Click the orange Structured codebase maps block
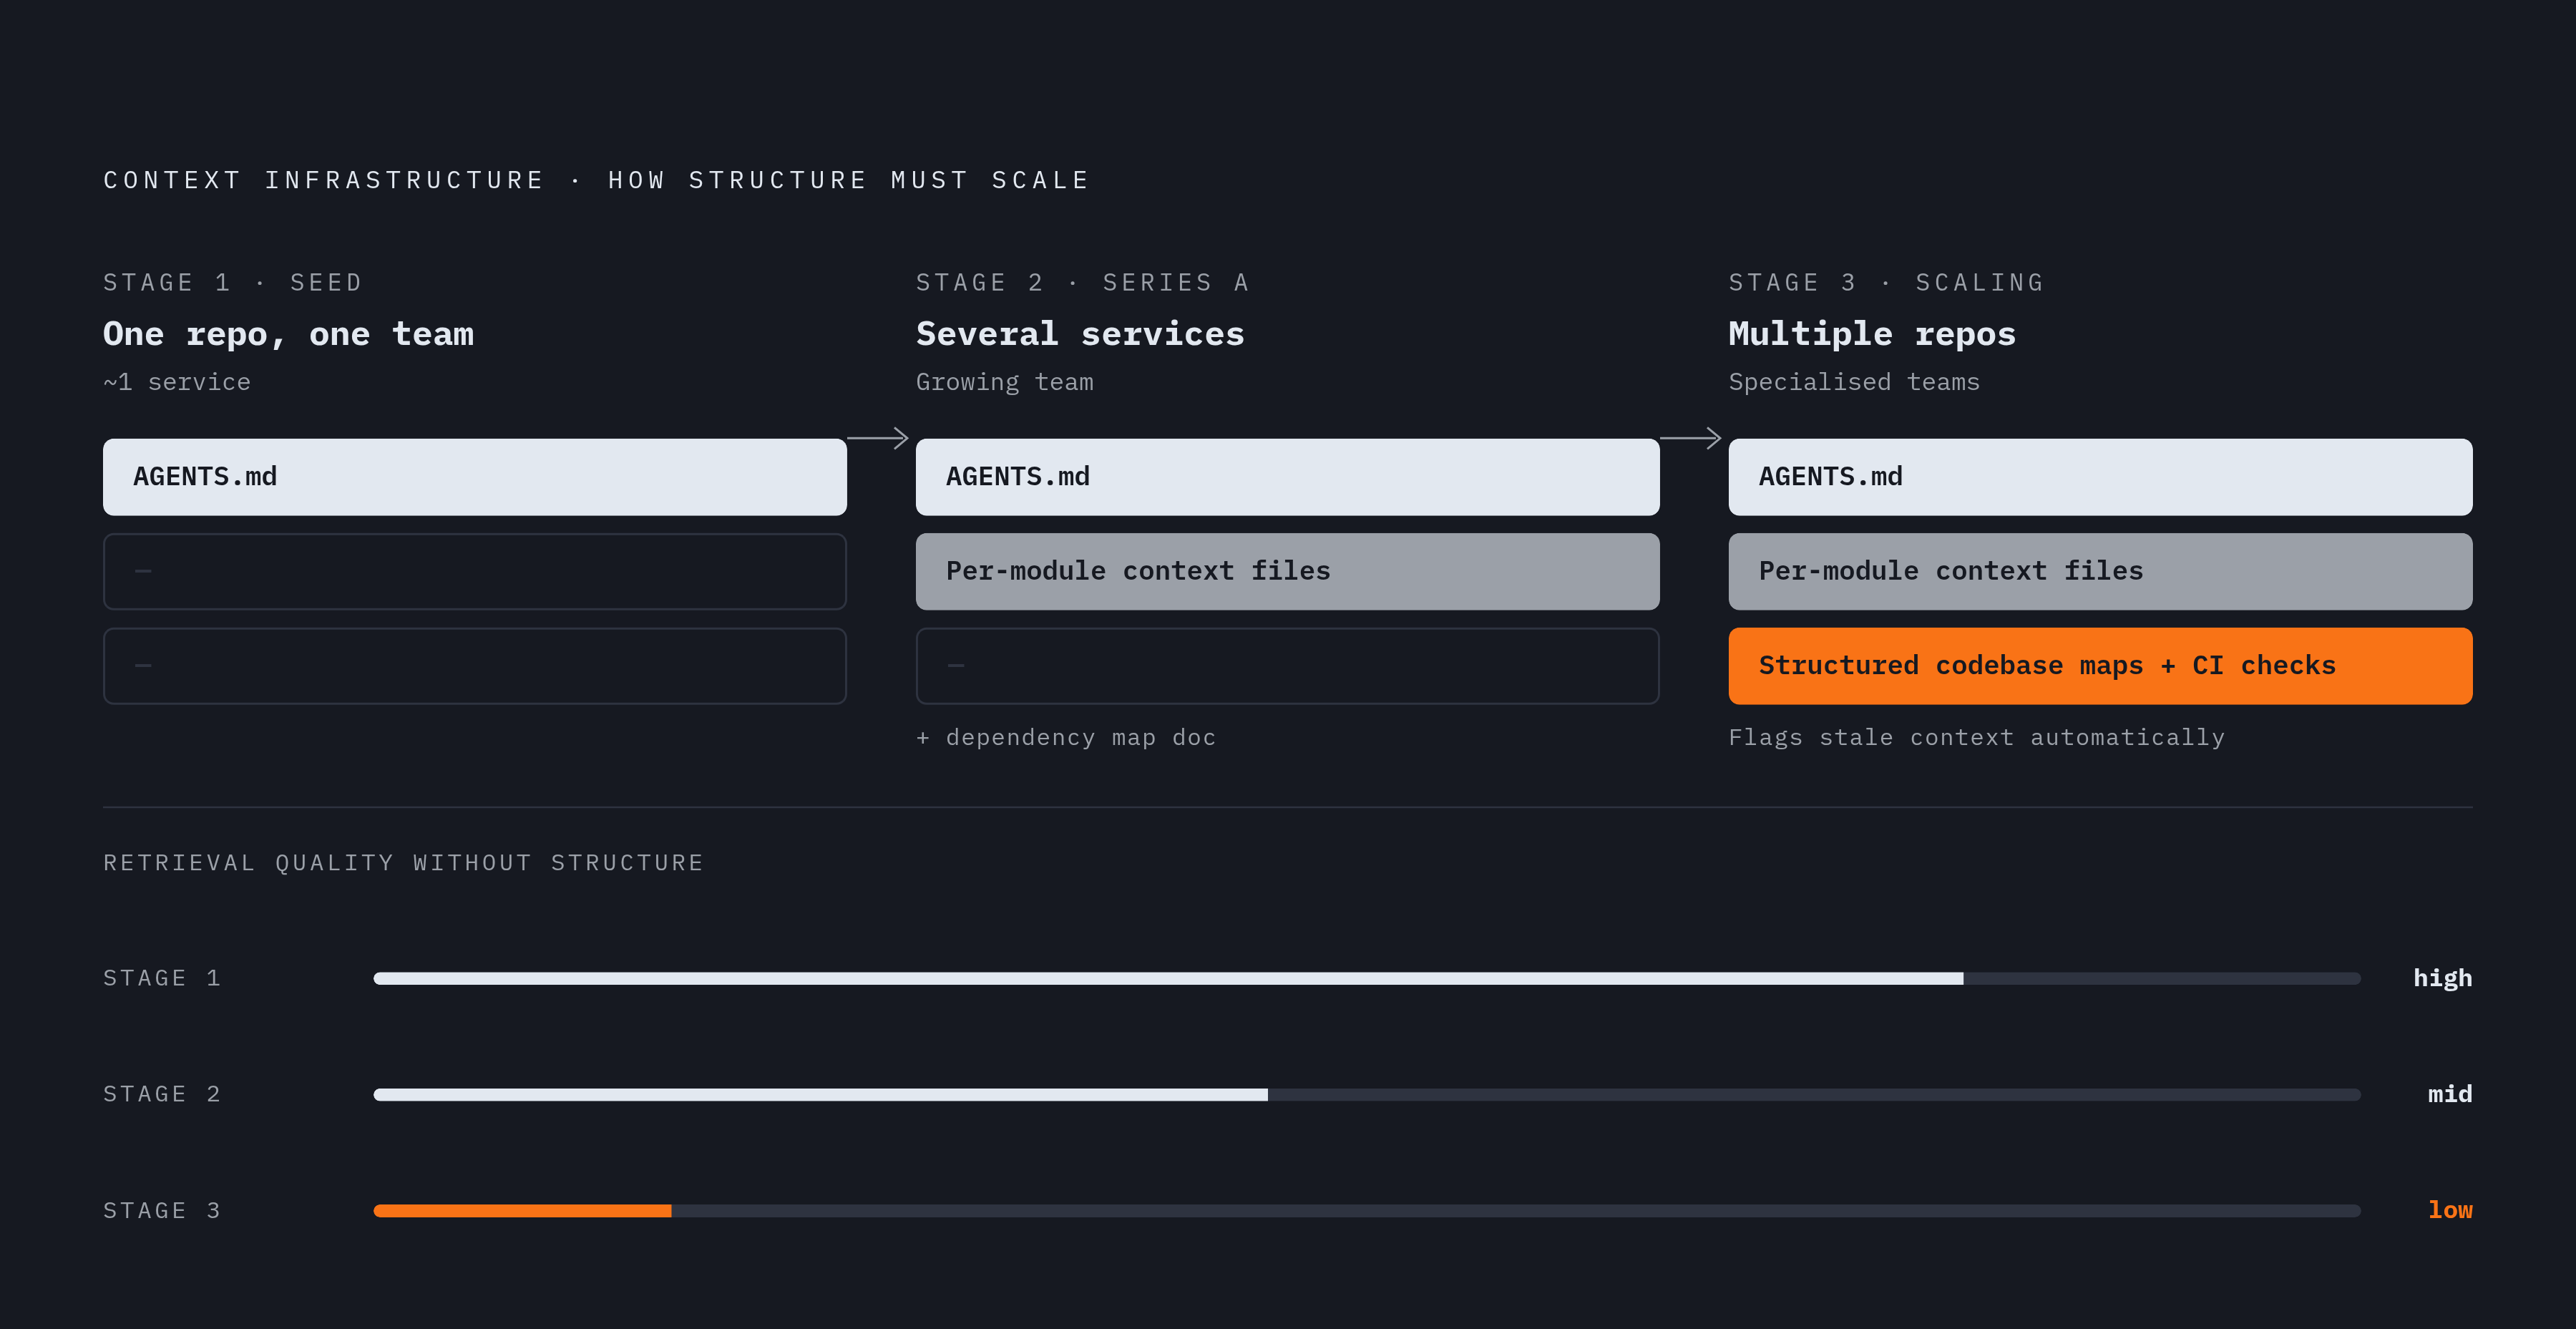 (x=2100, y=666)
